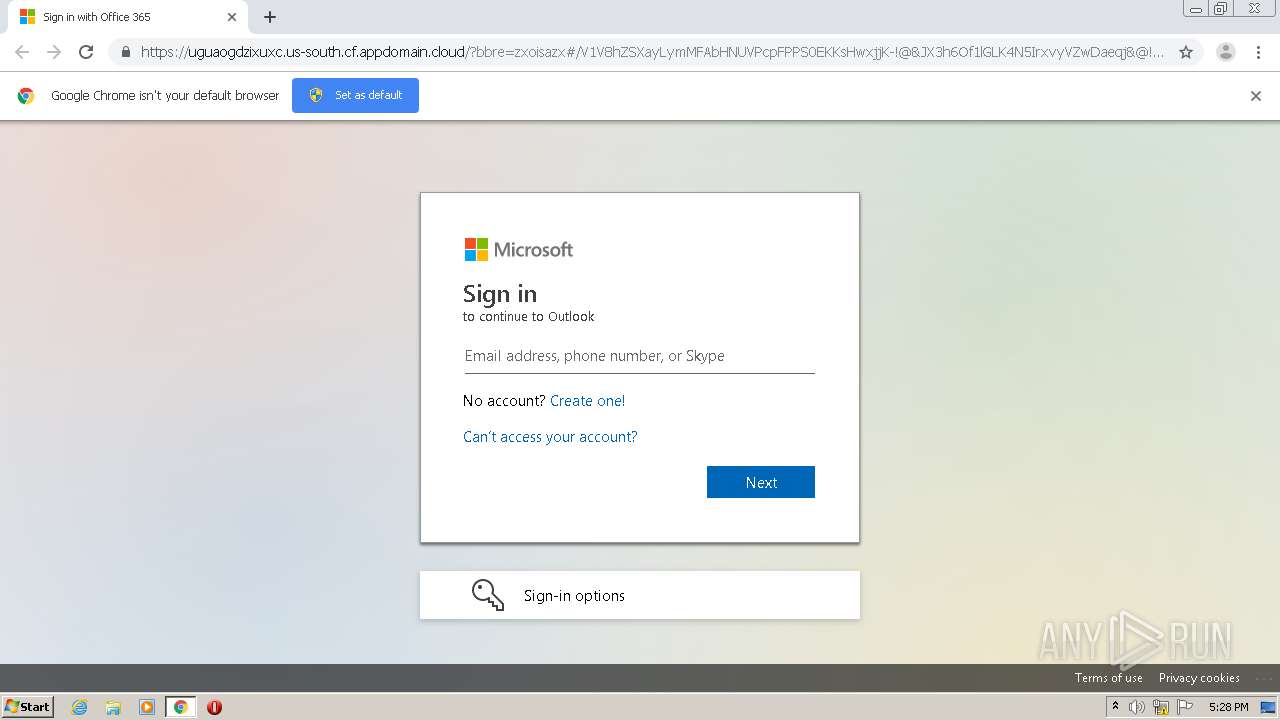
Task: Open the Privacy cookies link
Action: tap(1199, 678)
